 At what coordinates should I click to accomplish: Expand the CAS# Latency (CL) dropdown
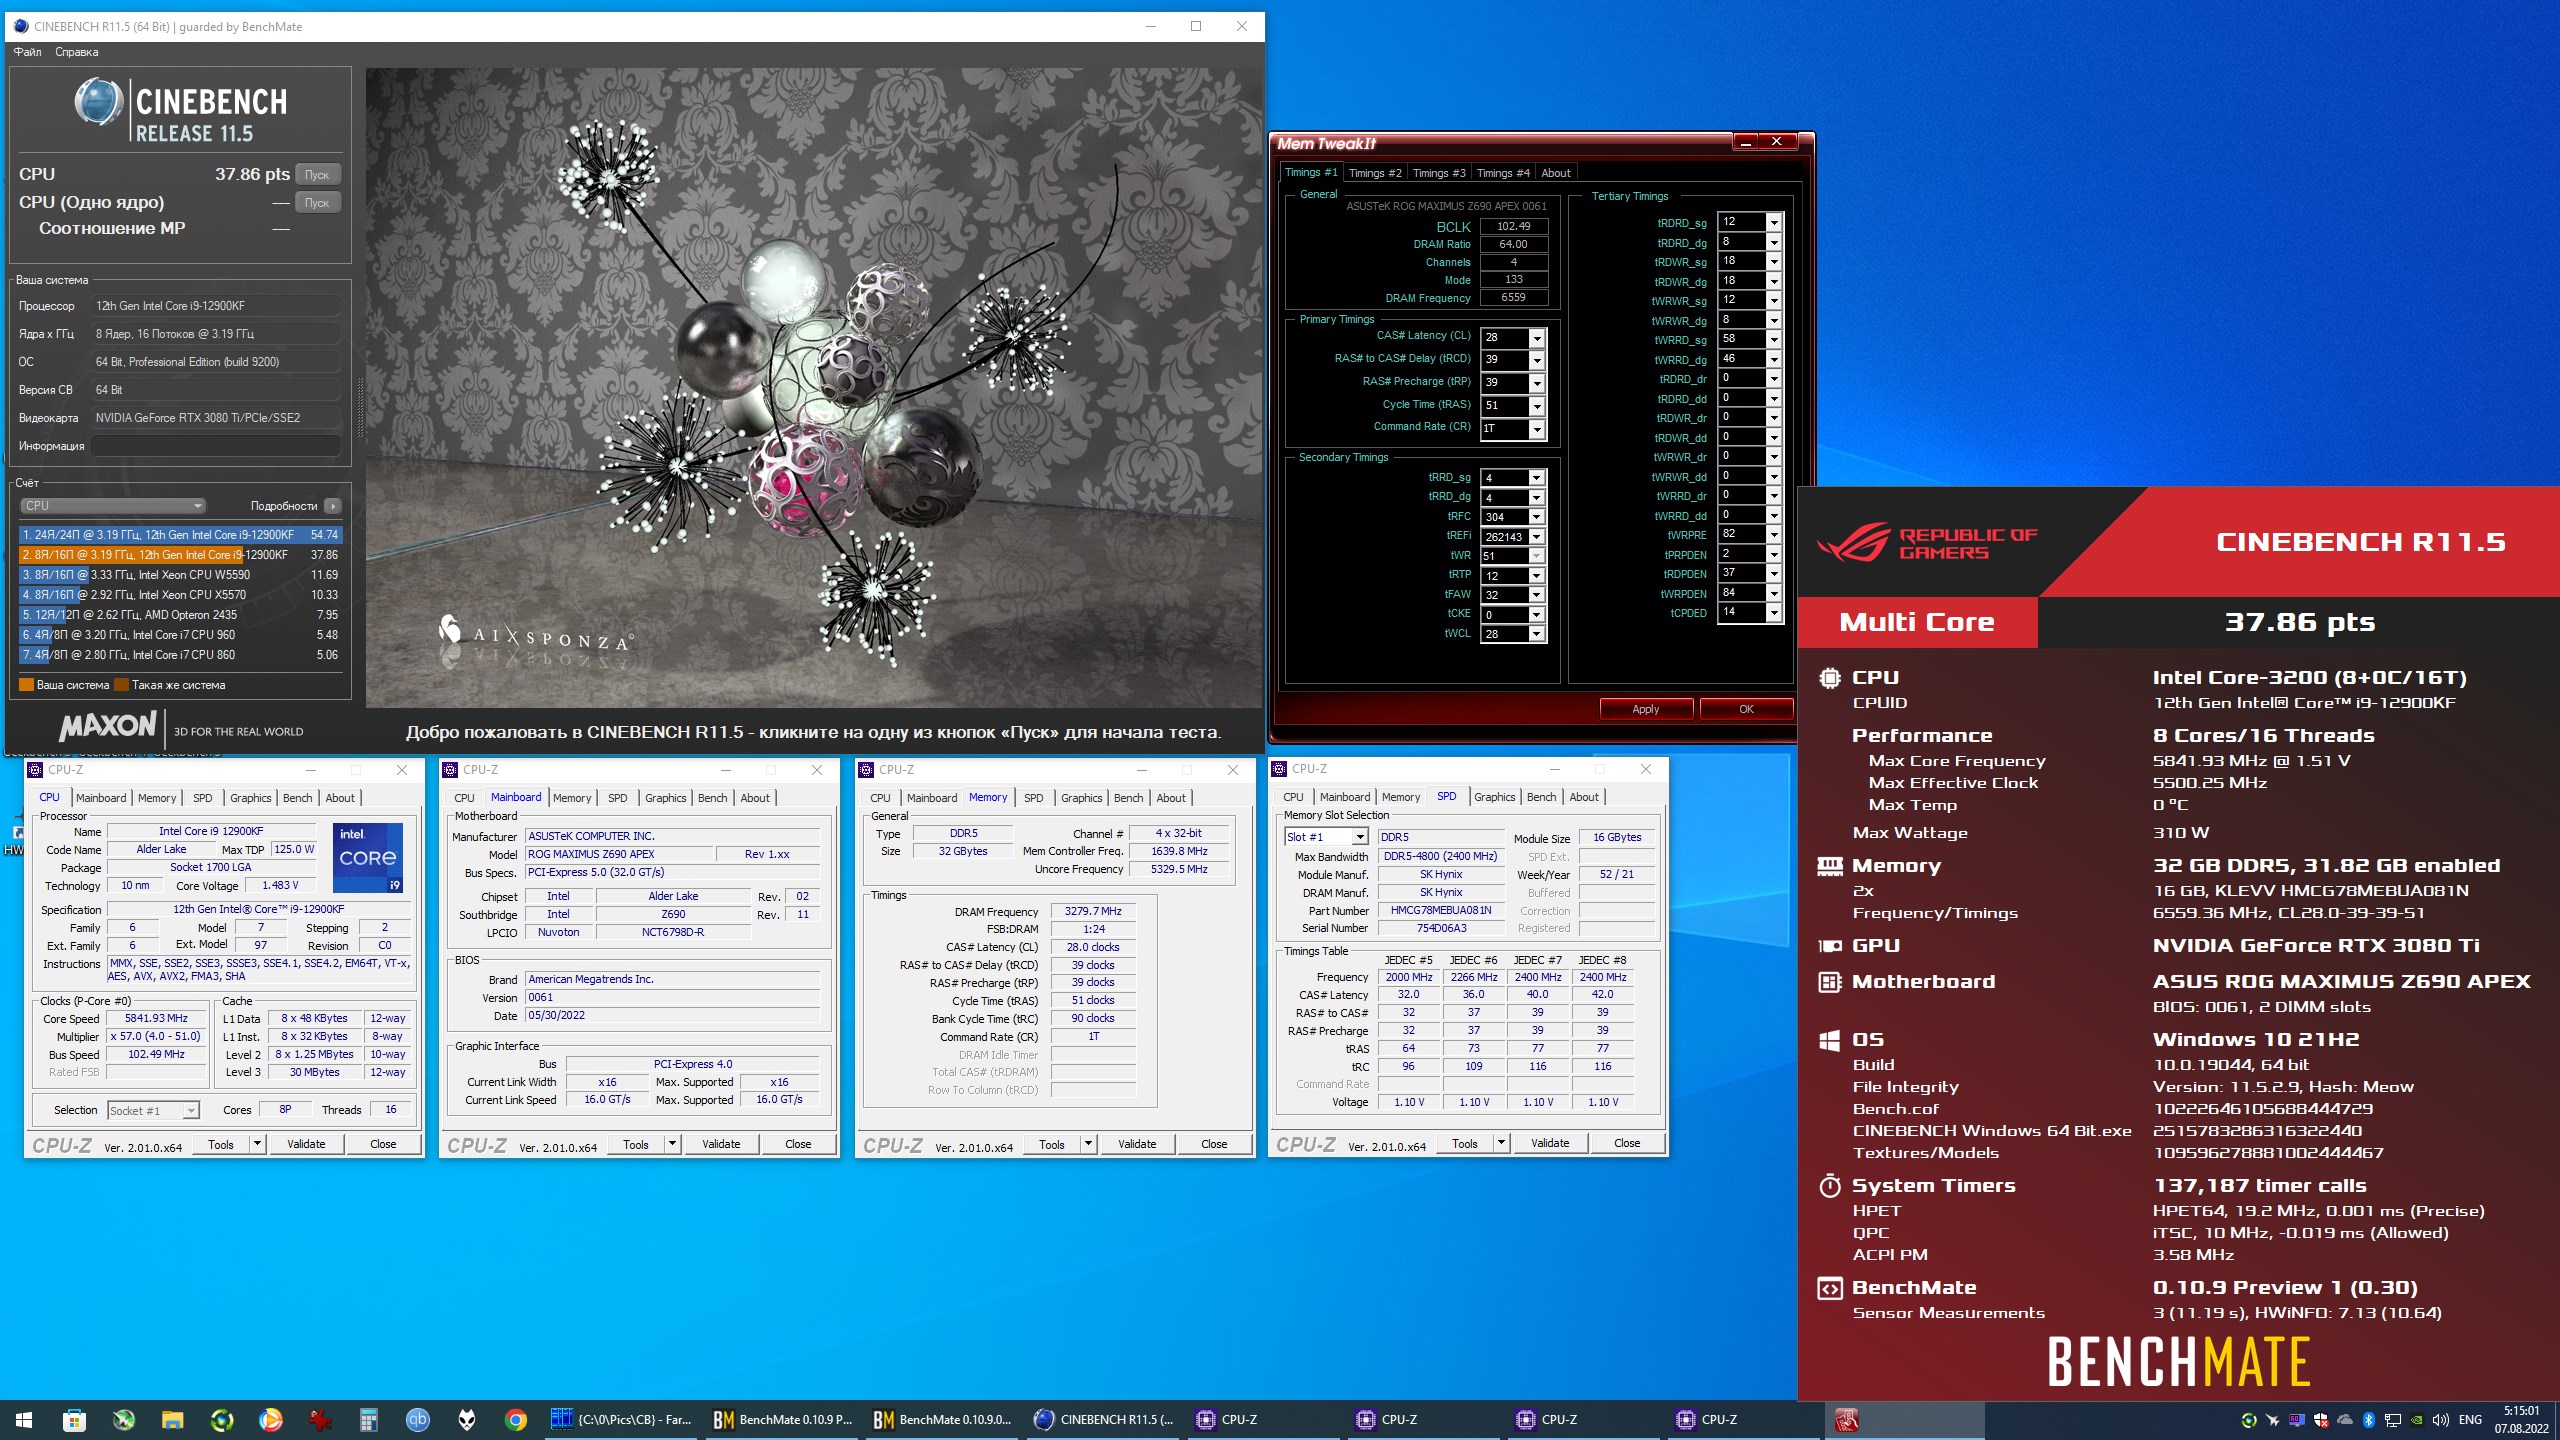pyautogui.click(x=1537, y=338)
